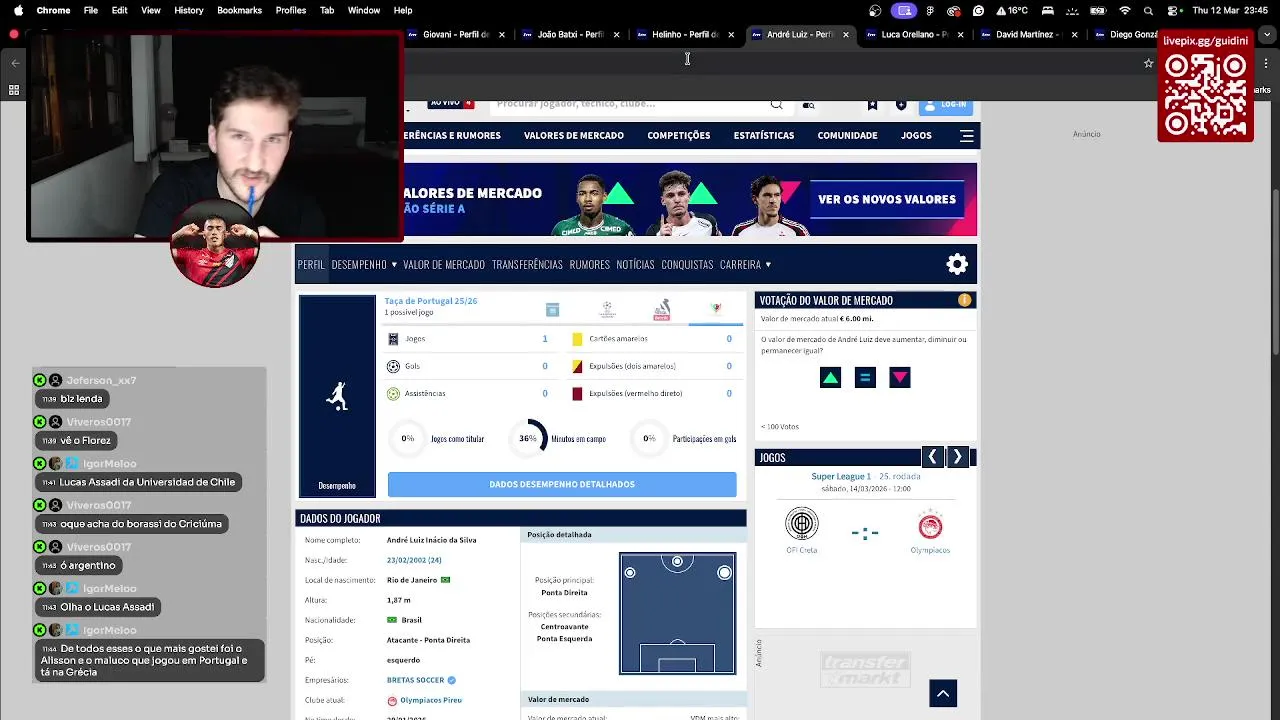Viewport: 1280px width, 720px height.
Task: Switch to the Giovani profile tab
Action: click(455, 34)
